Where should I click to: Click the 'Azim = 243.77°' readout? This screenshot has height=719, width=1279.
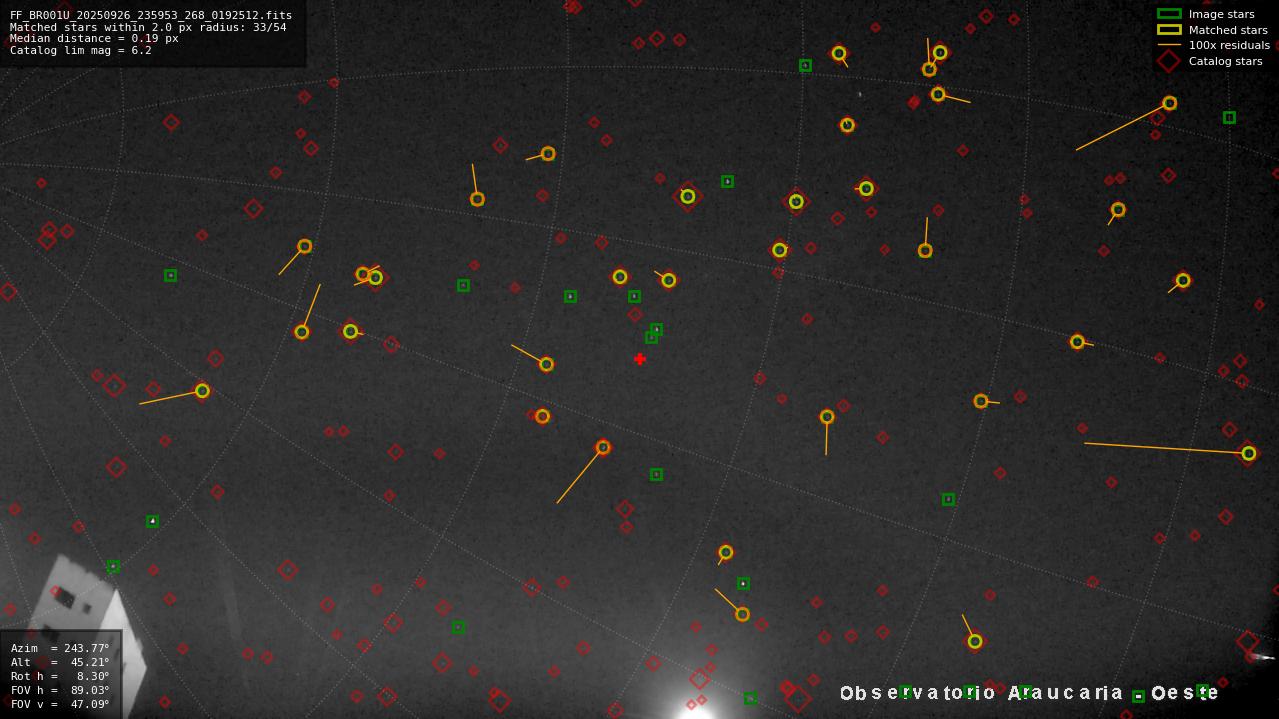tap(60, 648)
